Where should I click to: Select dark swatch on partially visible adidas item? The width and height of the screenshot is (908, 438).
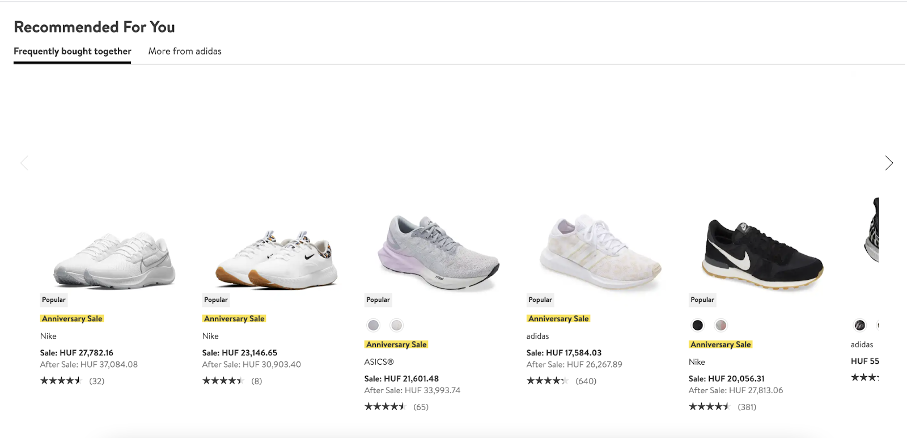coord(860,325)
